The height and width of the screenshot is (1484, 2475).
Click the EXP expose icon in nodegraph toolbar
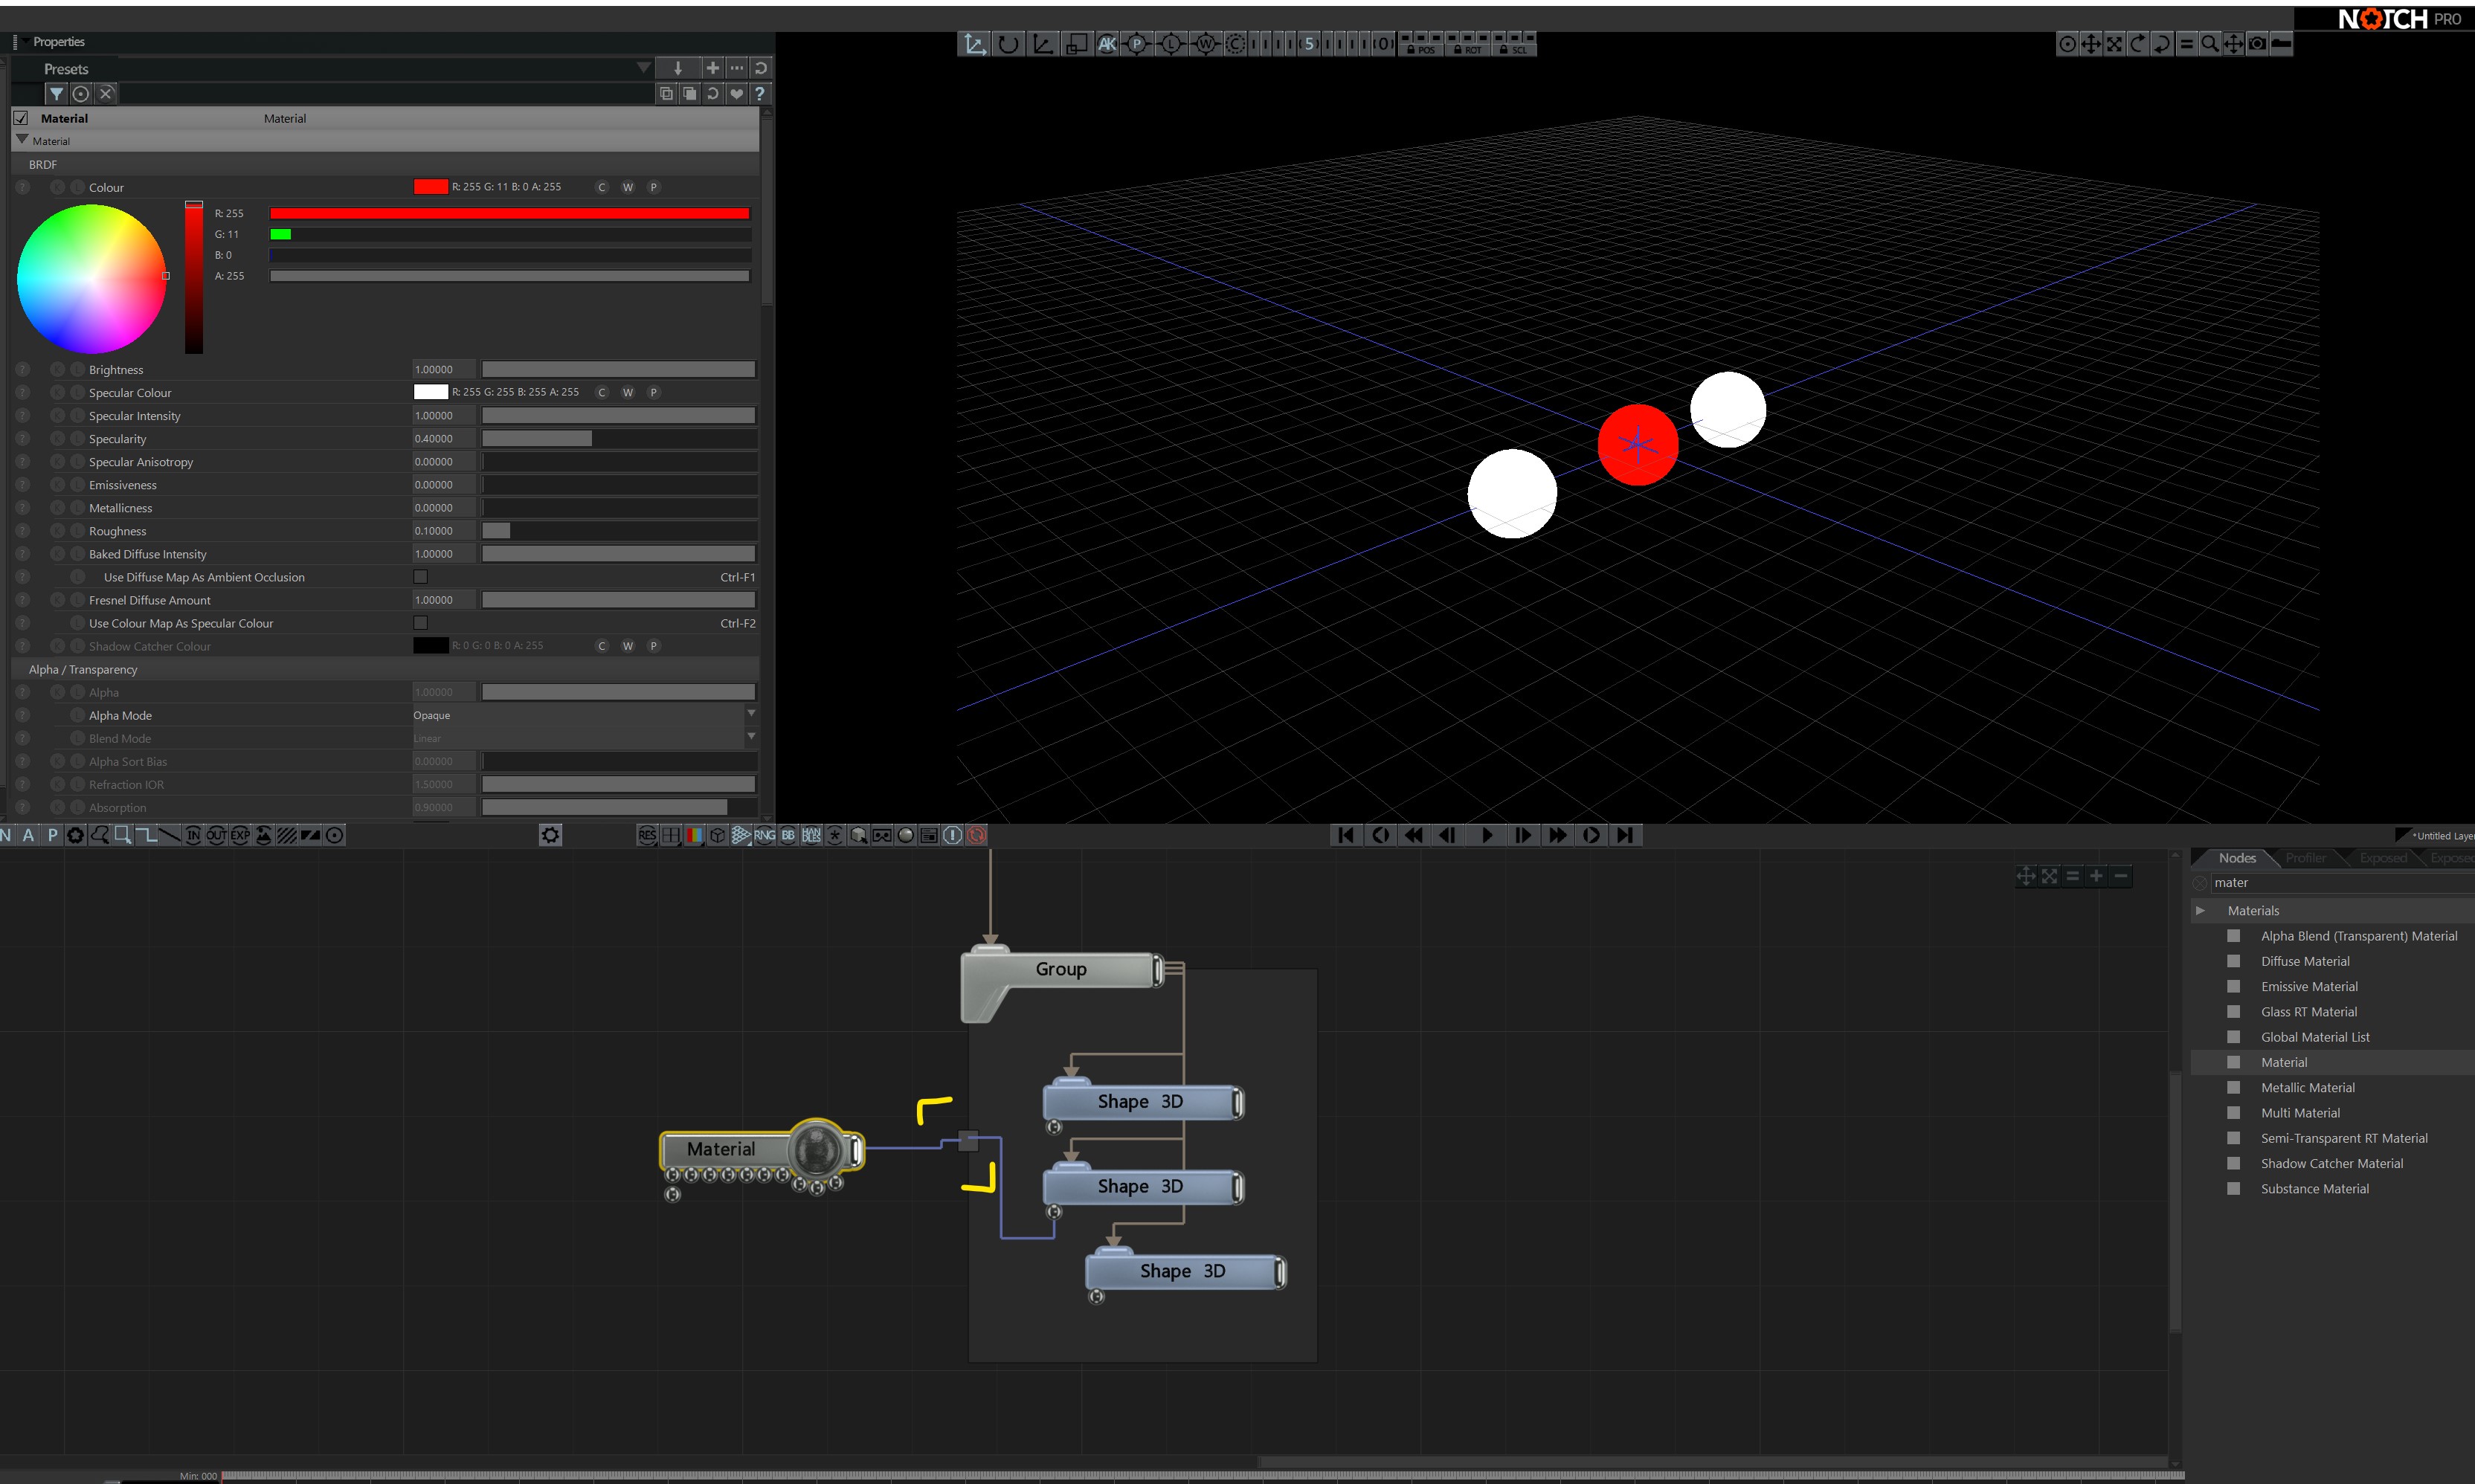point(240,835)
